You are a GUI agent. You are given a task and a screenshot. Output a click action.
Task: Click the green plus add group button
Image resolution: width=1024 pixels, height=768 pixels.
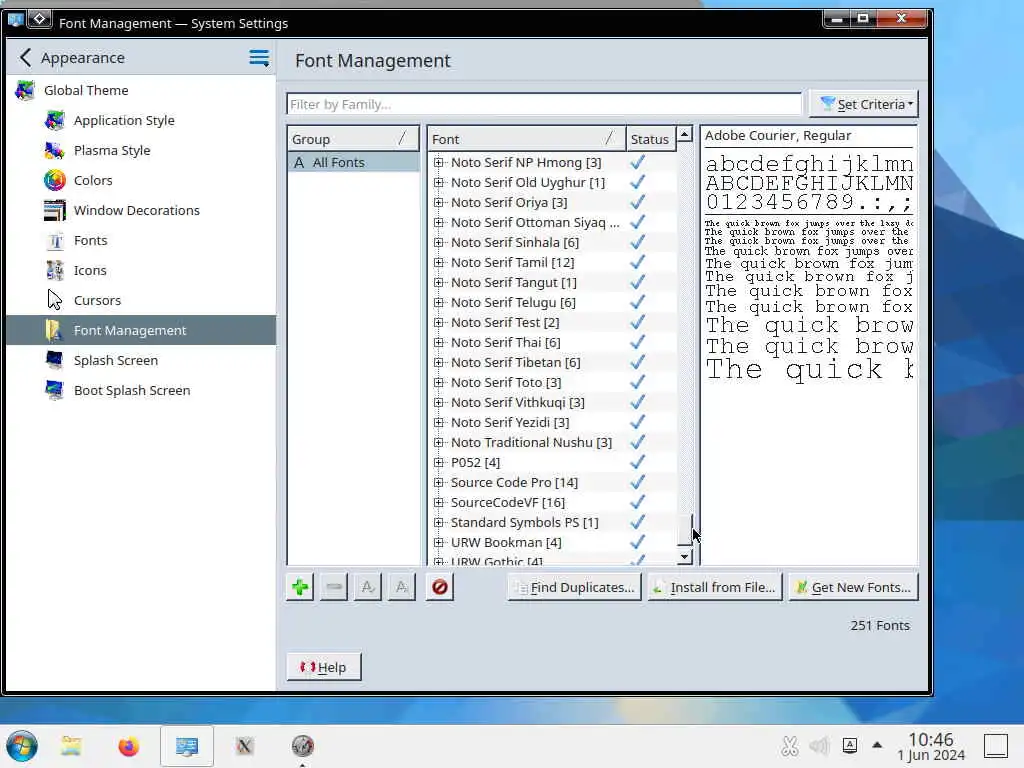[x=300, y=587]
